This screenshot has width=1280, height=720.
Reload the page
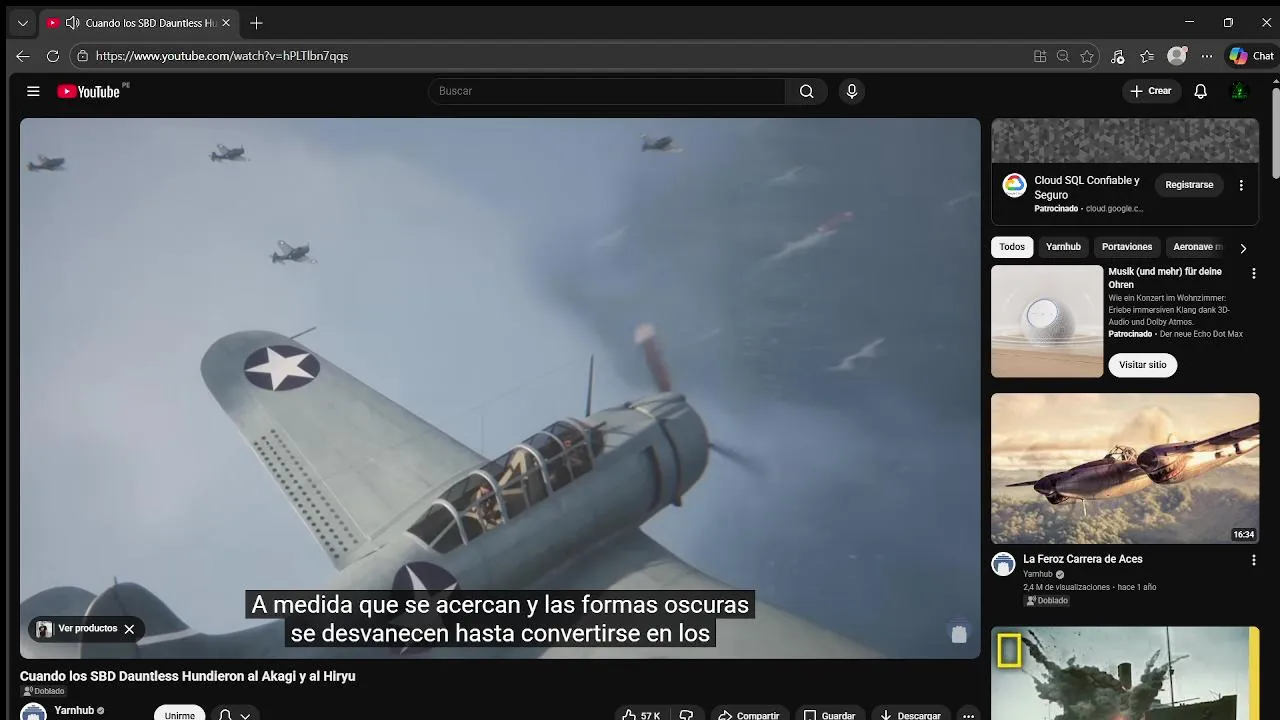point(53,56)
